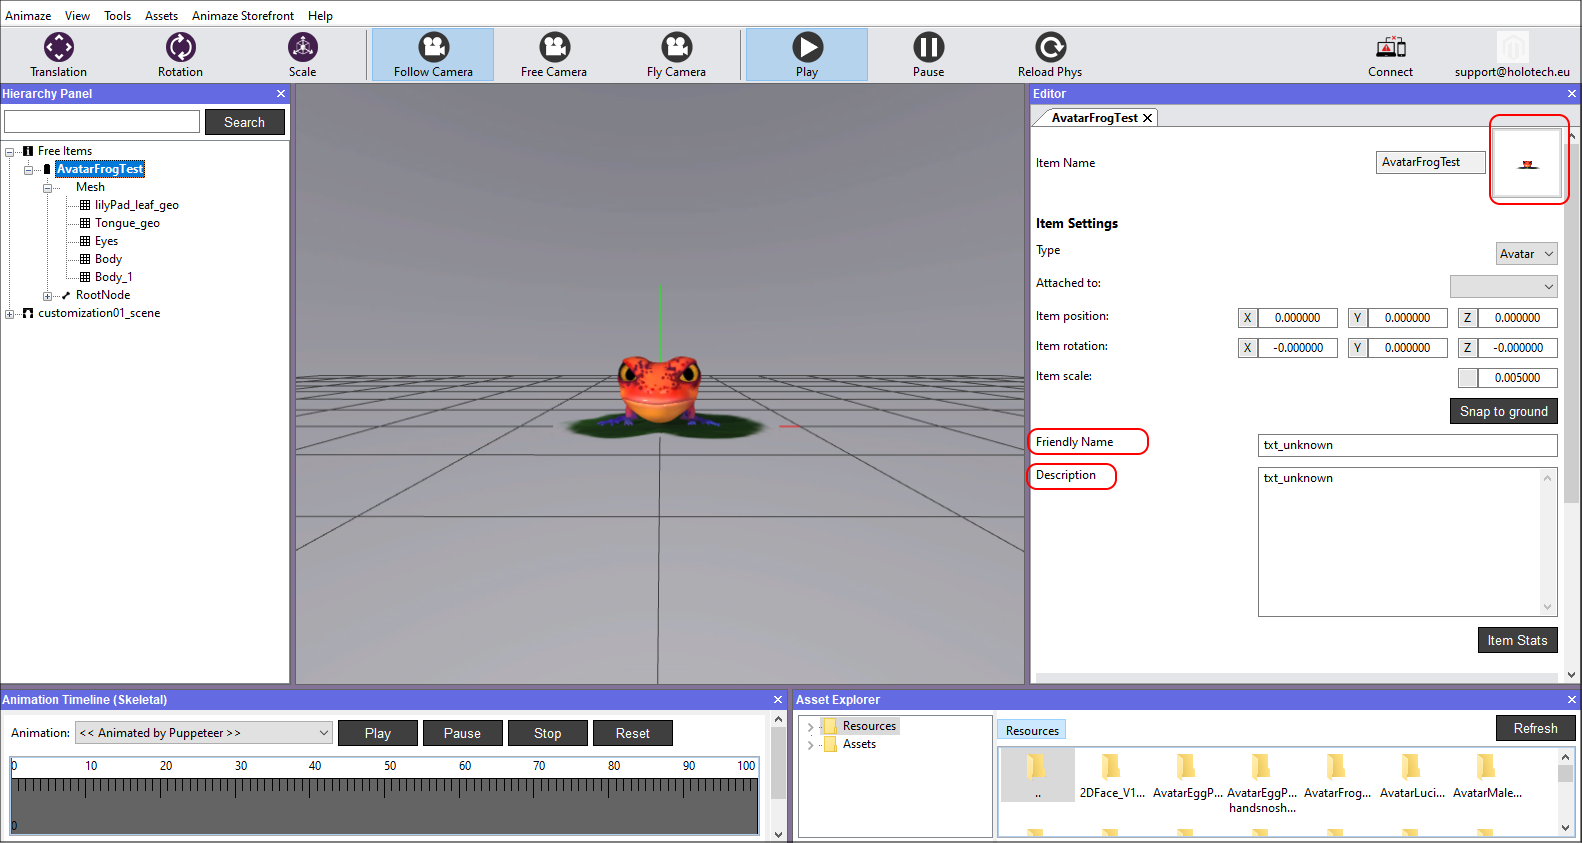The height and width of the screenshot is (843, 1582).
Task: Click the Item rotation Y field
Action: click(1407, 348)
